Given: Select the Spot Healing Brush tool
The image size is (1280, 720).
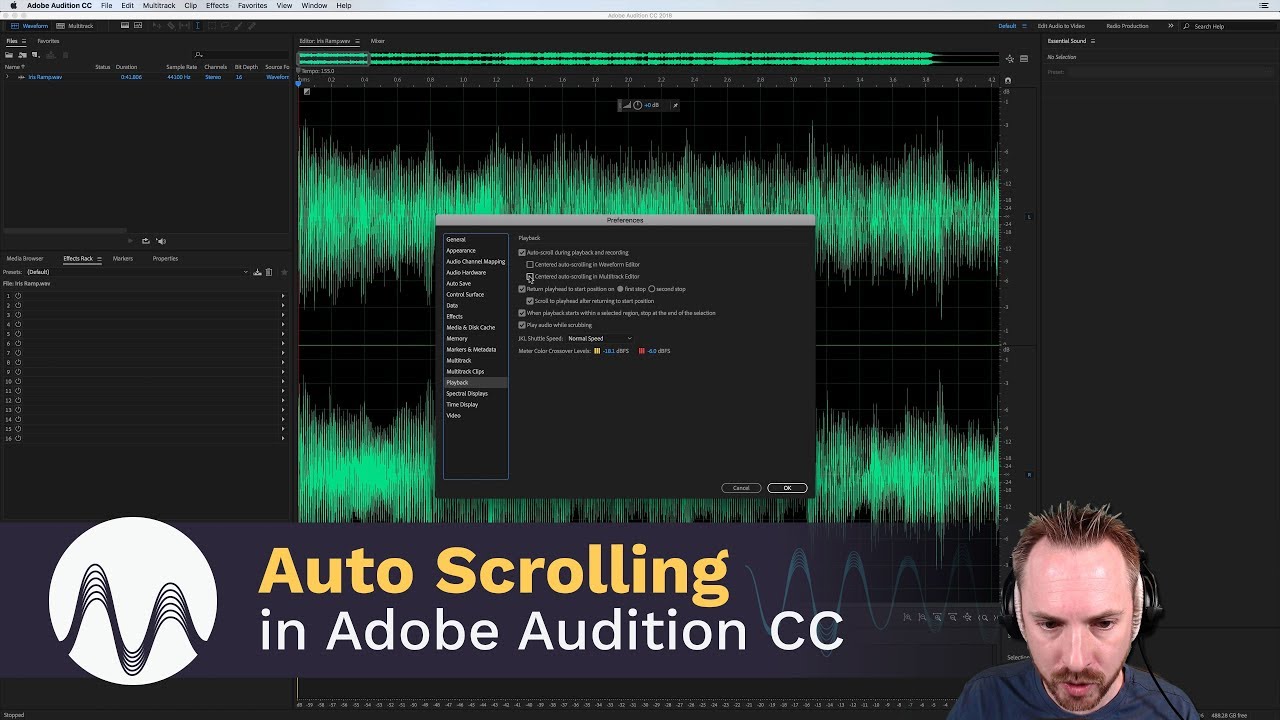Looking at the screenshot, I should click(251, 26).
